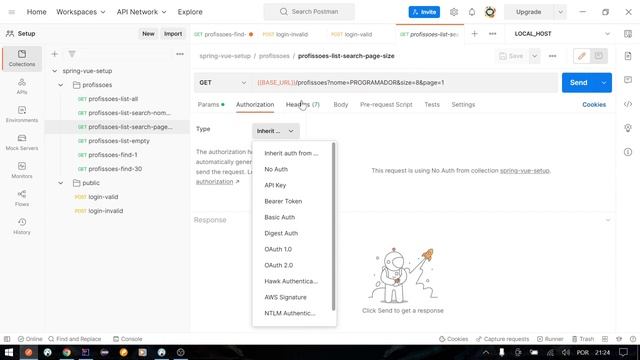
Task: Open the collections panel three-dot options menu
Action: pos(180,54)
